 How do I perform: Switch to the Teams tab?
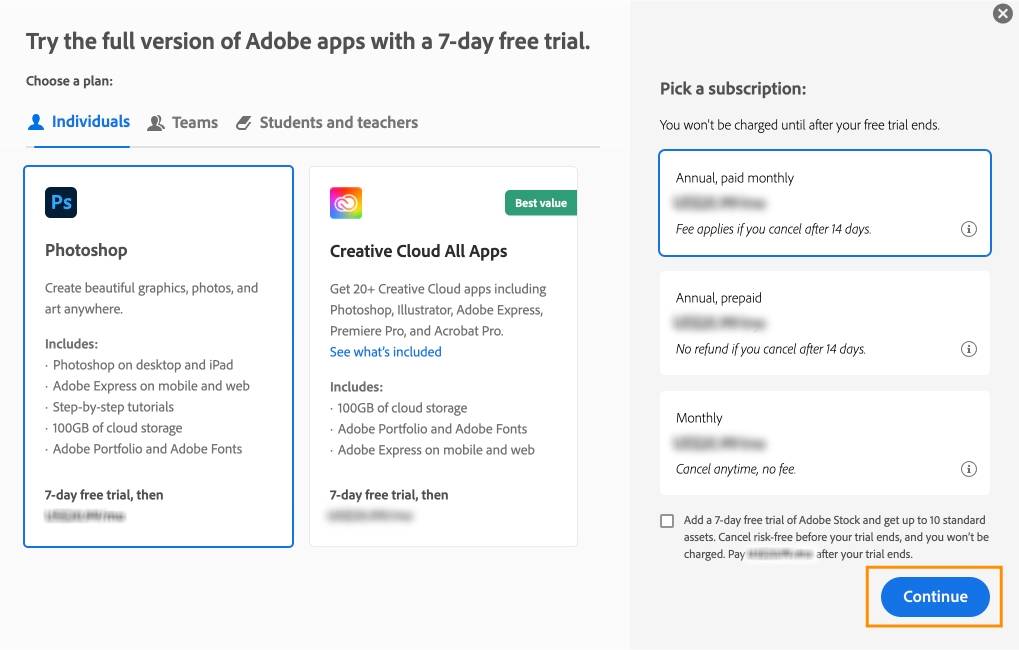(x=194, y=123)
